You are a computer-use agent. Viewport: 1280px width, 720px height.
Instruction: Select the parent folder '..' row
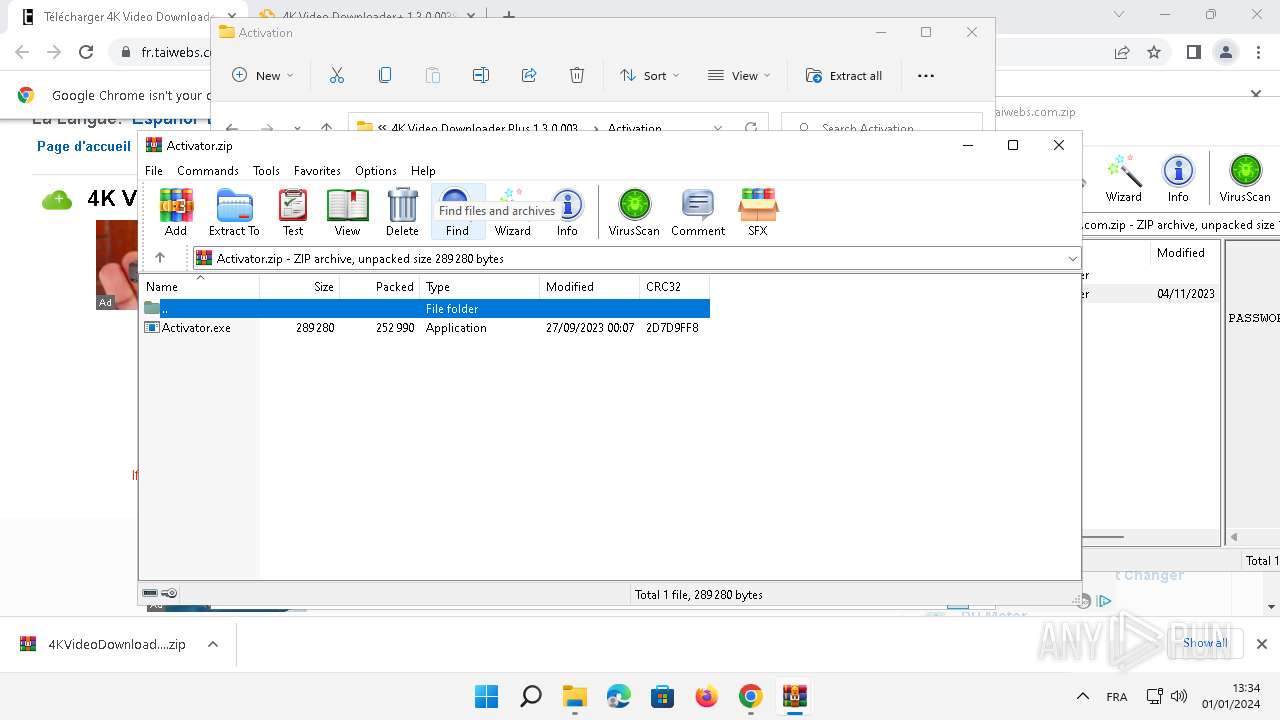coord(425,309)
